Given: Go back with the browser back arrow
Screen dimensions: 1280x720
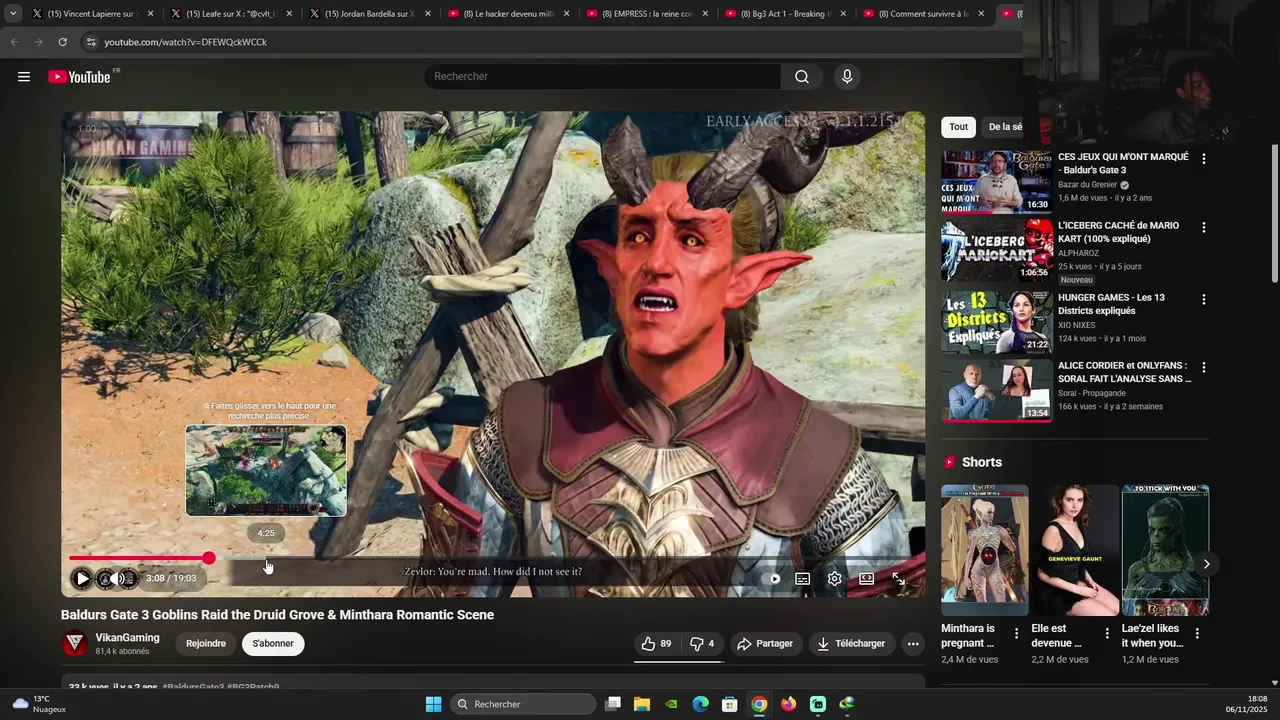Looking at the screenshot, I should (14, 42).
